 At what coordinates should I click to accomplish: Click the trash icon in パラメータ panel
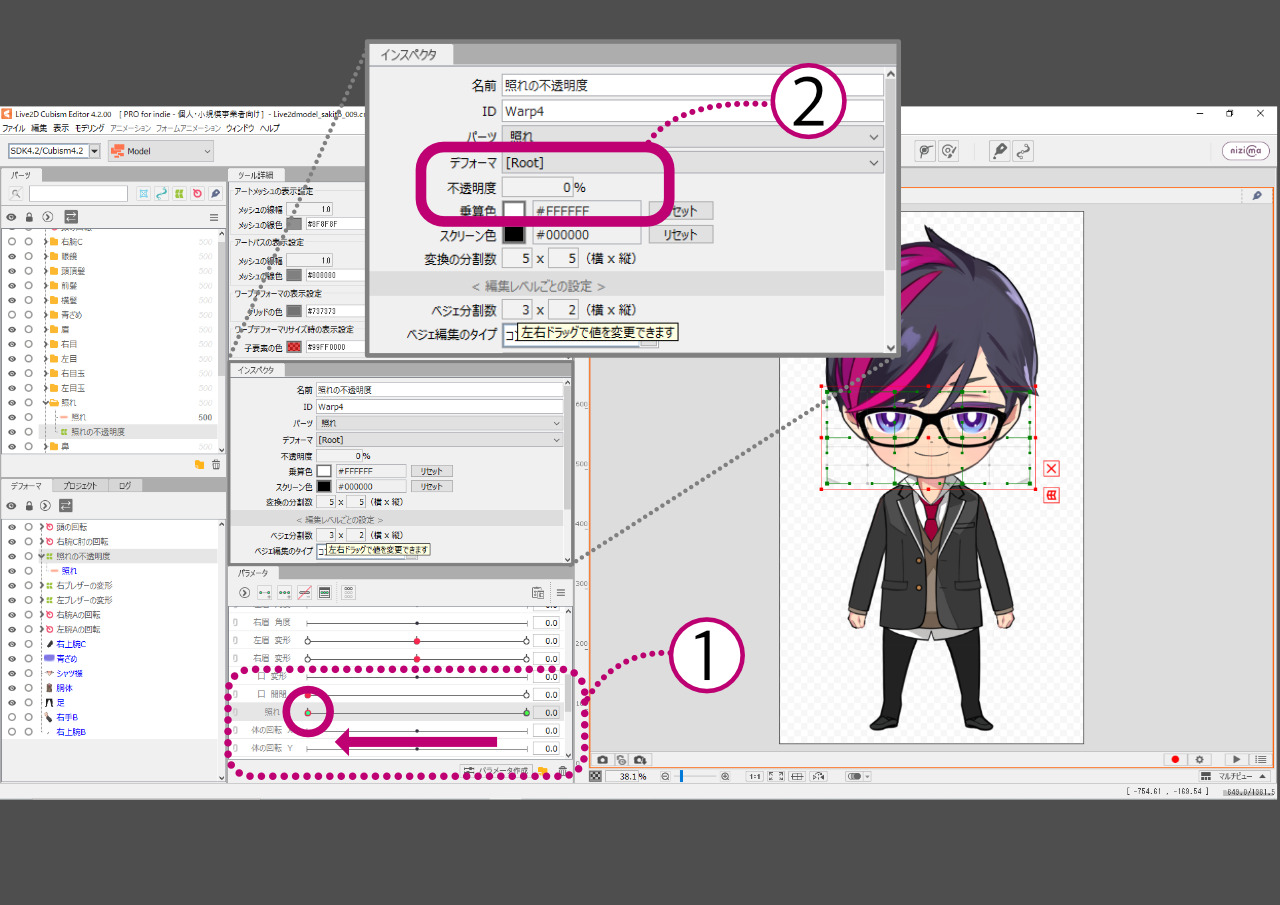tap(563, 771)
